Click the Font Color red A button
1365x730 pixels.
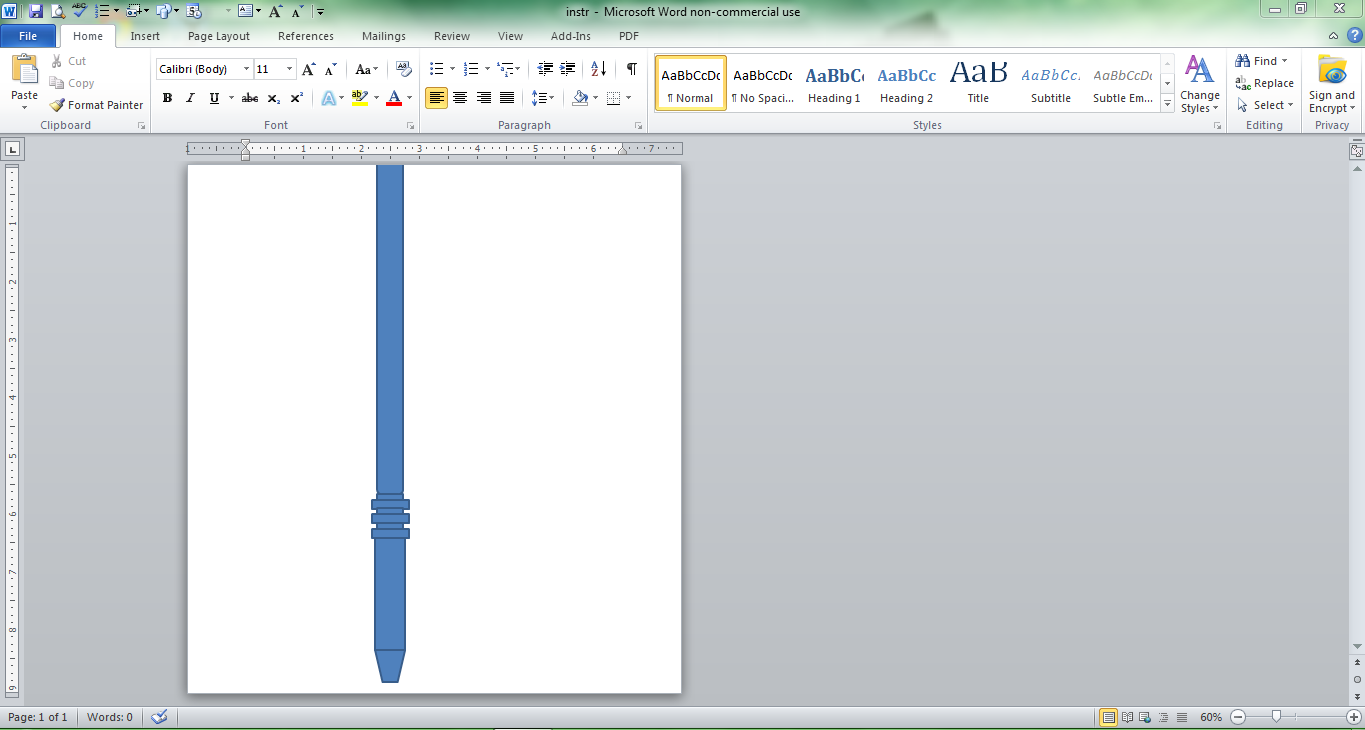click(394, 98)
